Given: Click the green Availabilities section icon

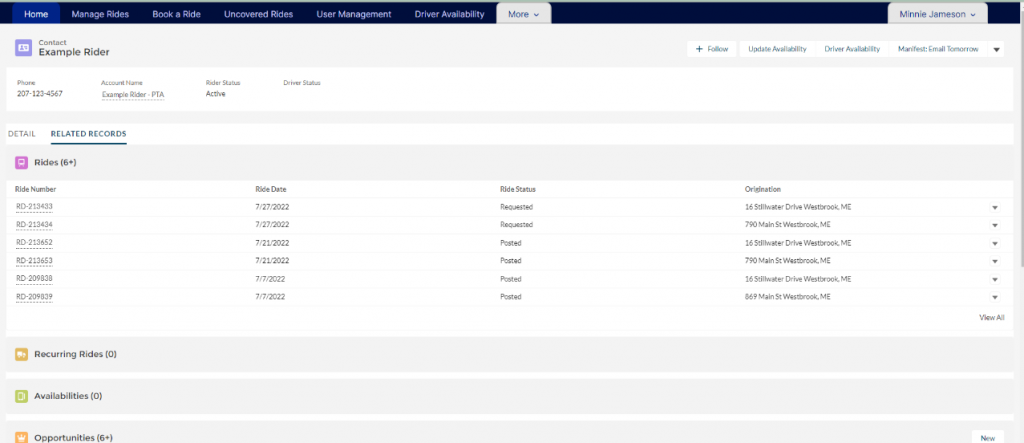Looking at the screenshot, I should click(21, 396).
